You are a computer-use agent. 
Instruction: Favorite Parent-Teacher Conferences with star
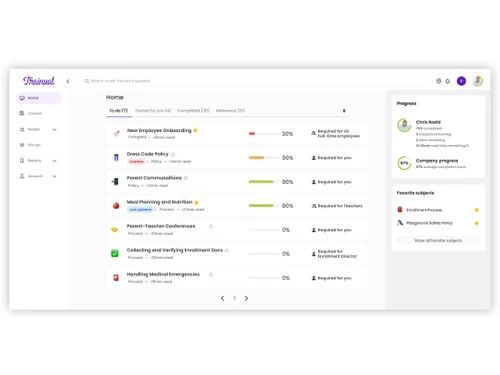pyautogui.click(x=211, y=226)
